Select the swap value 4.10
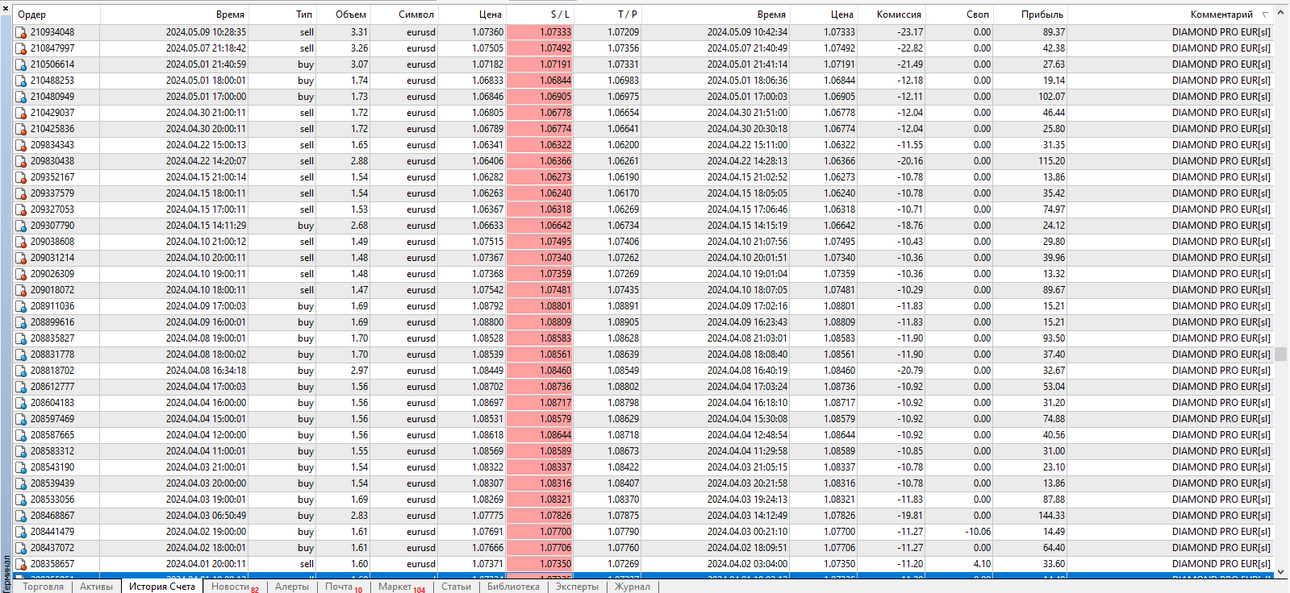 tap(981, 563)
